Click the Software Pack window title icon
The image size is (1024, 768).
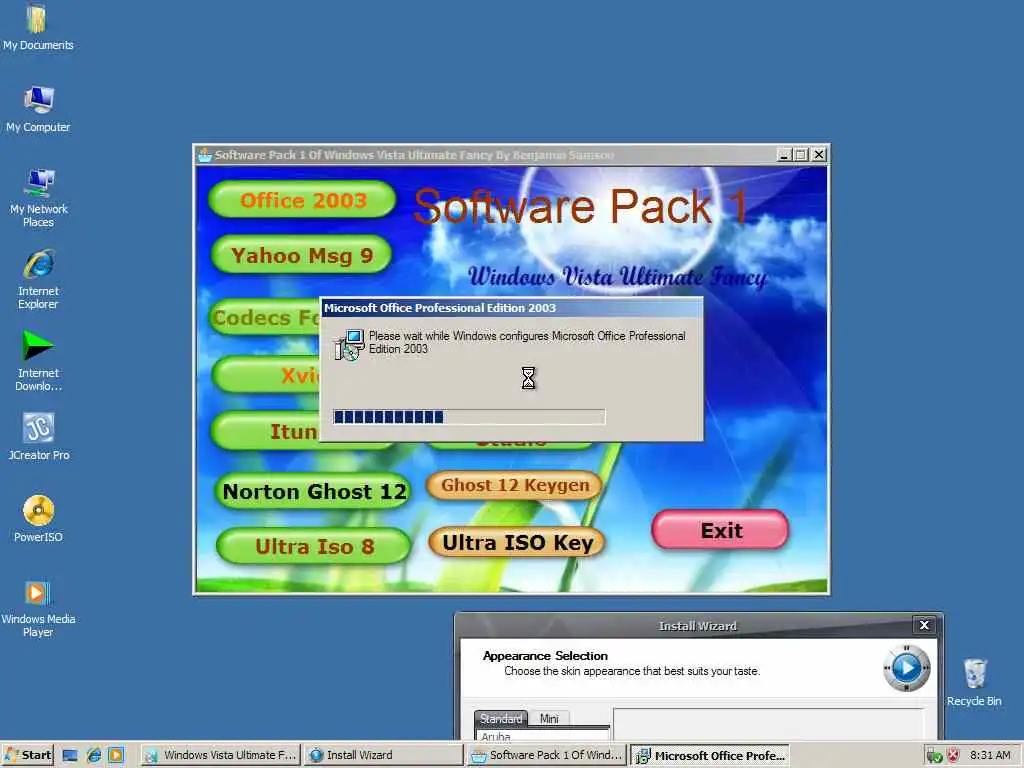[x=205, y=155]
